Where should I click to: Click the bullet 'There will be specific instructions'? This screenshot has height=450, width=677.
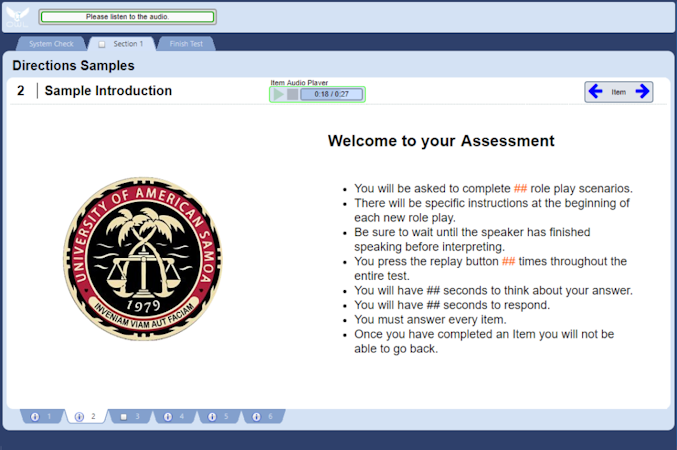492,210
